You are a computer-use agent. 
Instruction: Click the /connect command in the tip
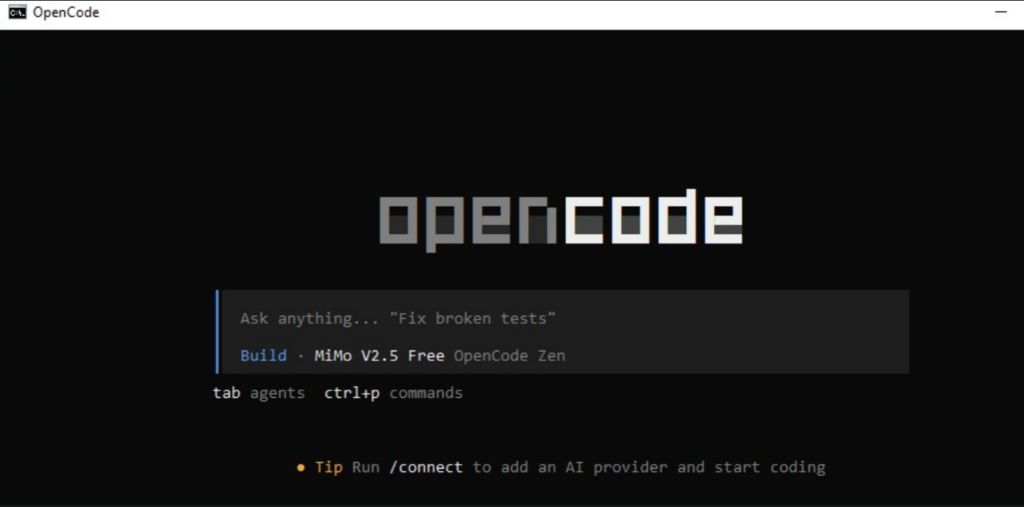click(426, 468)
